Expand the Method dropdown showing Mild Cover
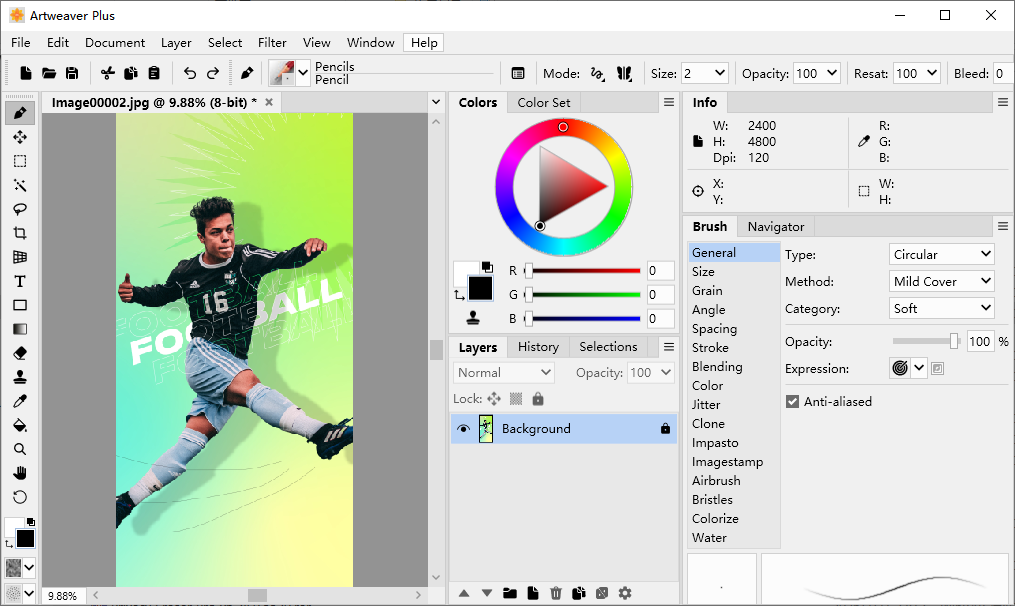Viewport: 1015px width, 606px height. 942,281
